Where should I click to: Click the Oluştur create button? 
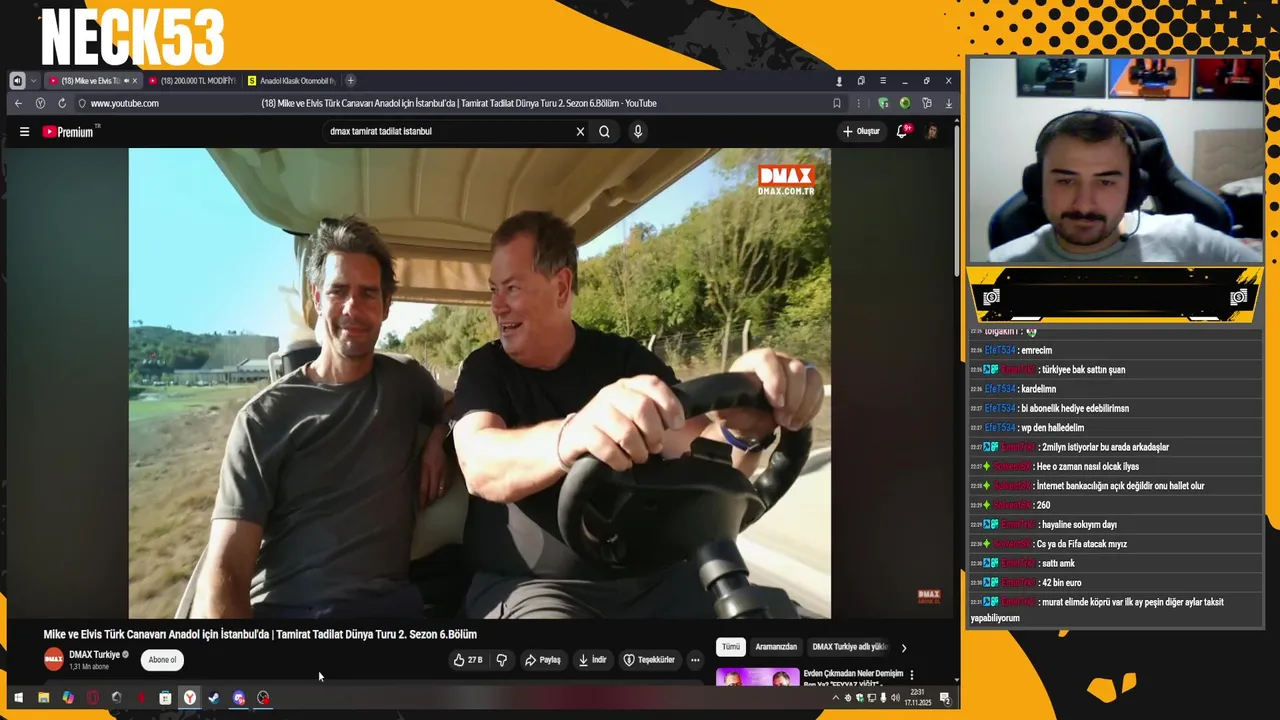point(861,131)
